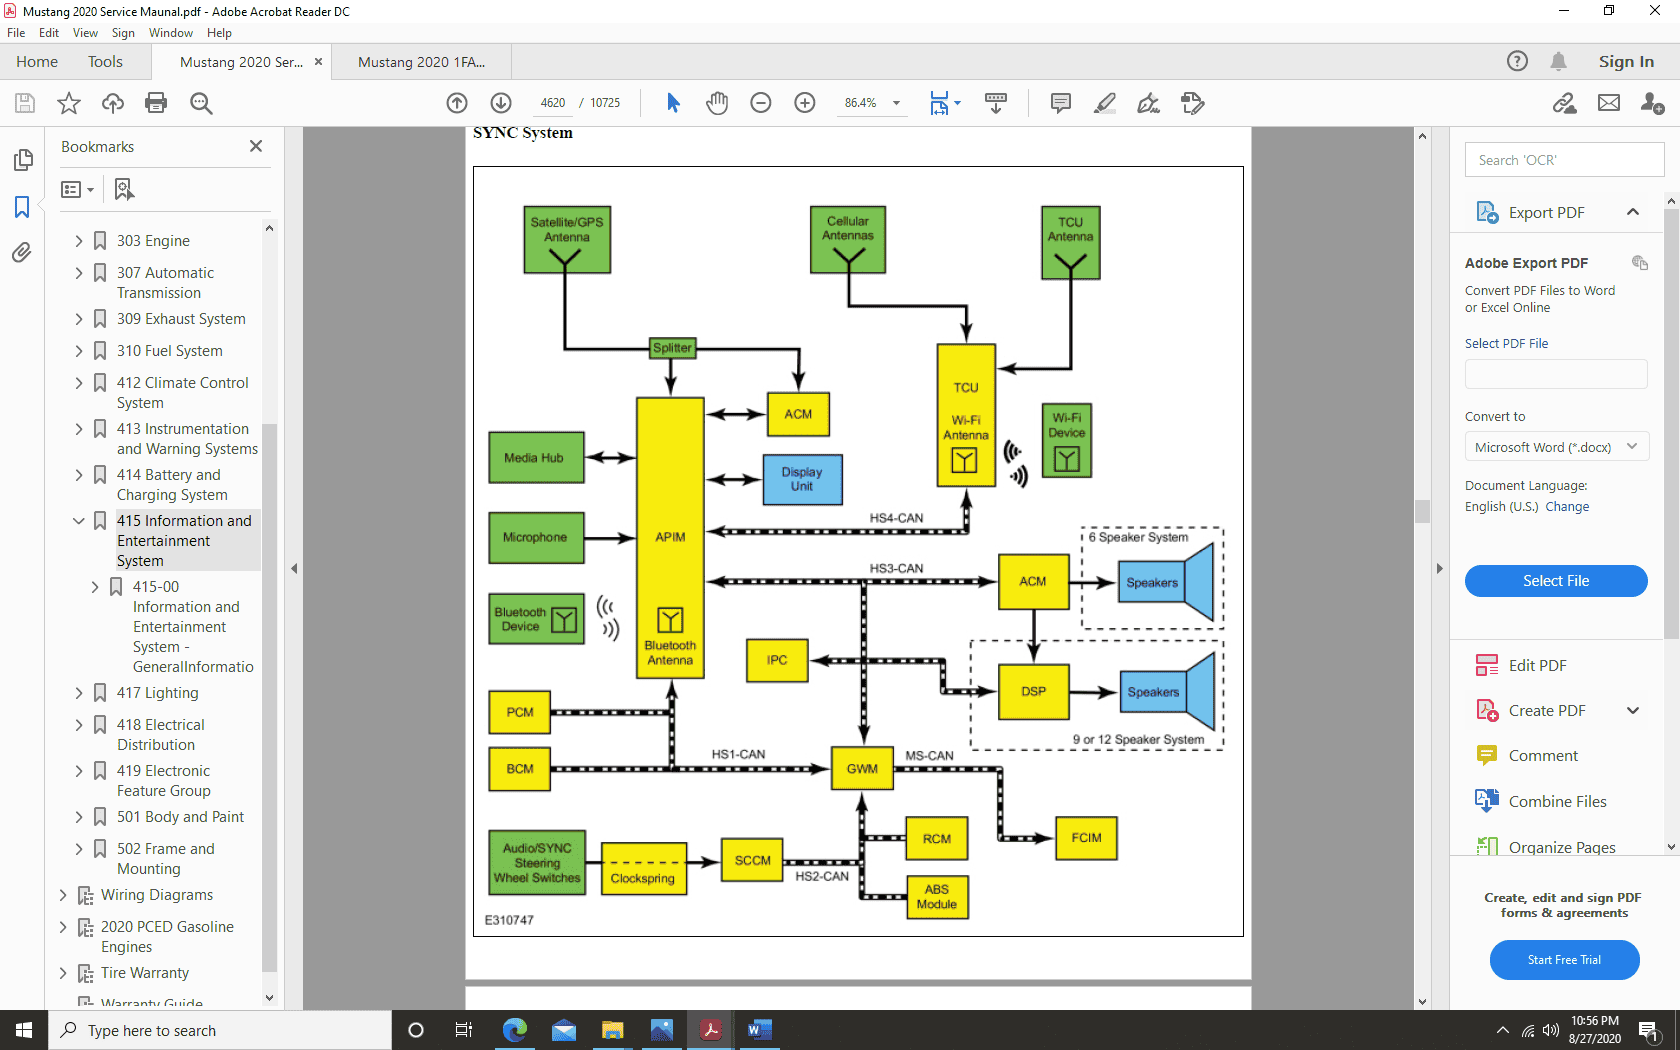This screenshot has width=1680, height=1050.
Task: Click the page number input field
Action: pyautogui.click(x=552, y=103)
